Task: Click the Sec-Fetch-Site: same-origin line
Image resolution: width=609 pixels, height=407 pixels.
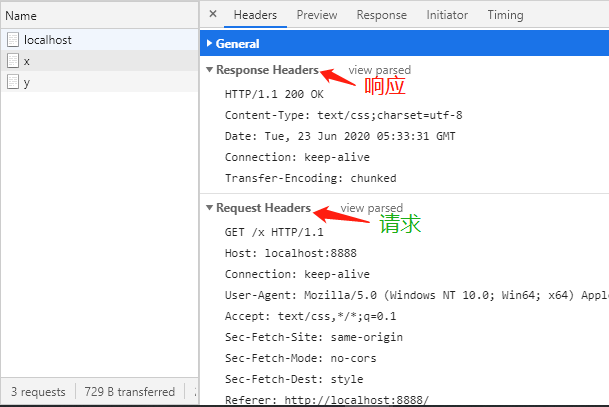Action: (313, 337)
